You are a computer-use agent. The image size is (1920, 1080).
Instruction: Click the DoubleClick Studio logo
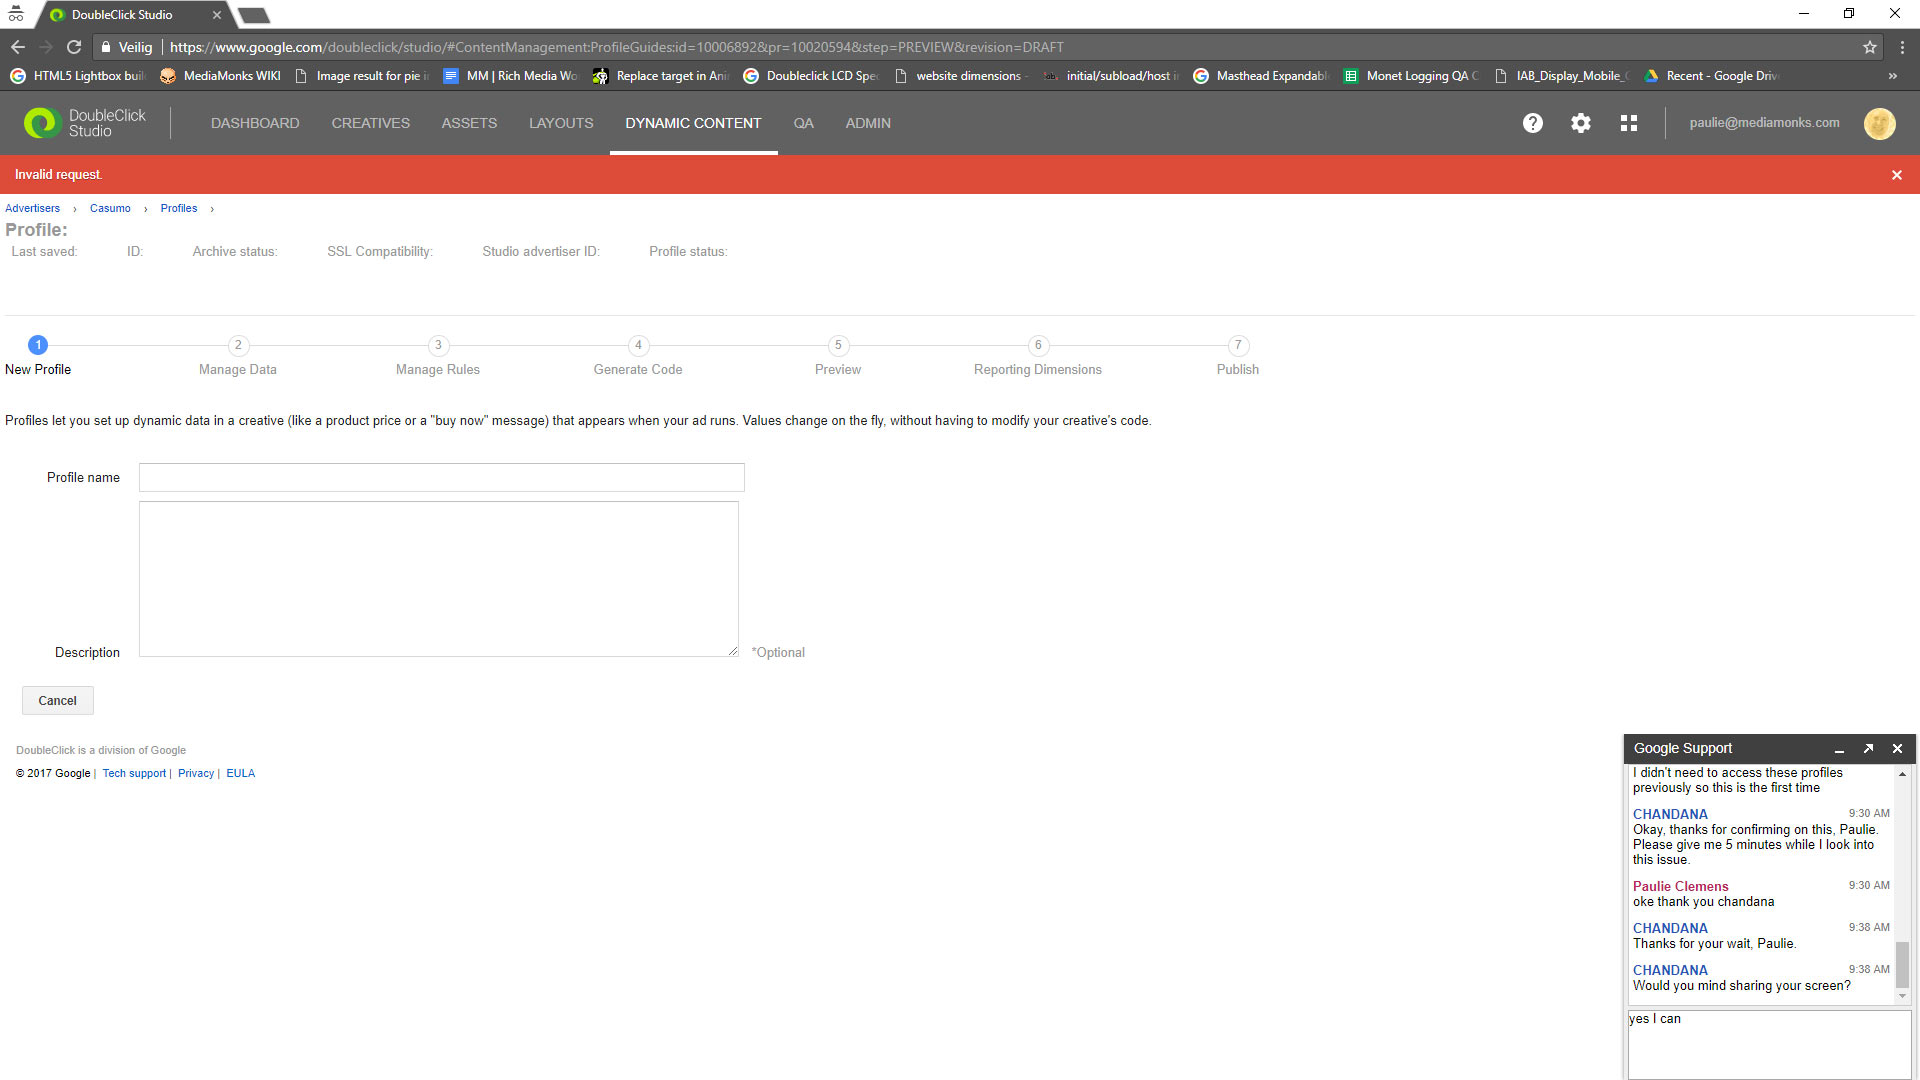click(85, 123)
